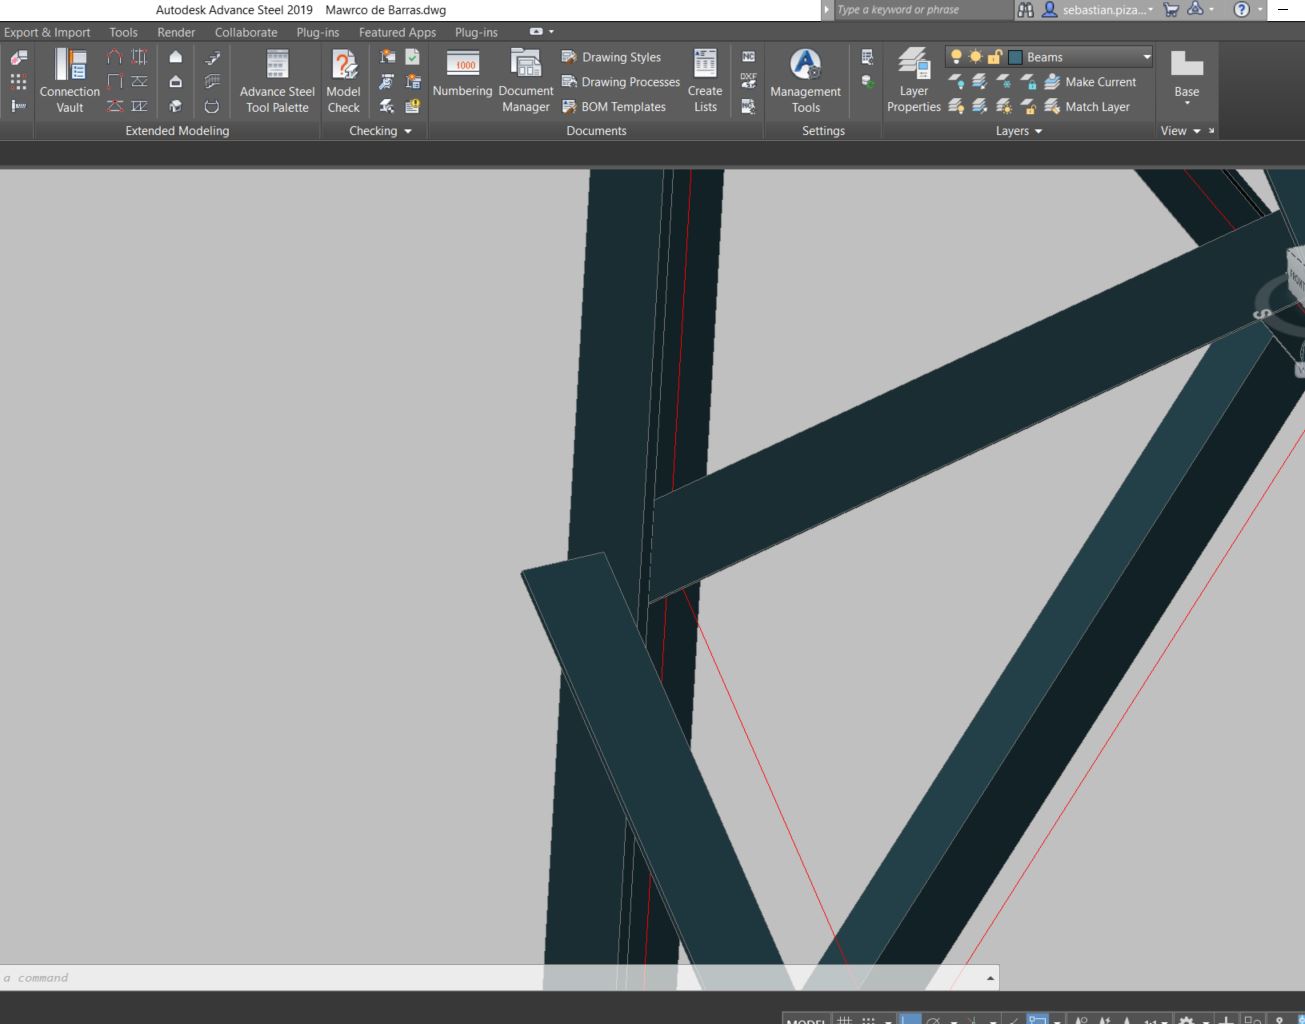Screen dimensions: 1305x1024
Task: Open the Render menu
Action: (x=176, y=32)
